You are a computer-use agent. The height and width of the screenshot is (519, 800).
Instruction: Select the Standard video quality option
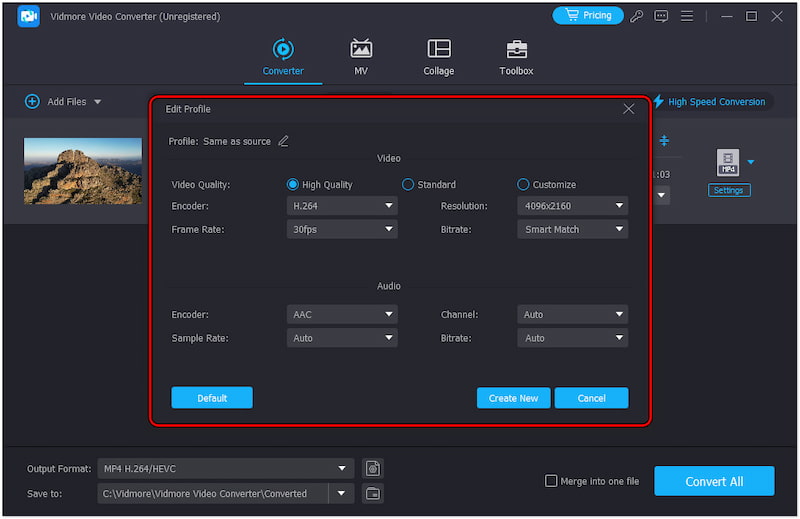tap(408, 184)
